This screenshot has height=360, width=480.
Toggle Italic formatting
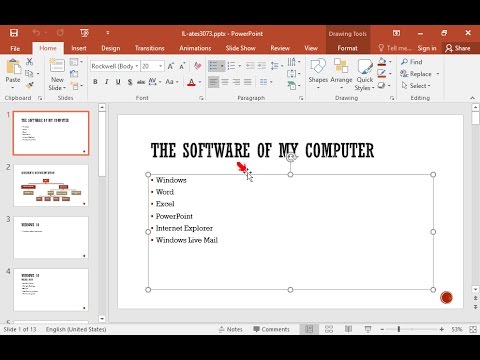107,82
